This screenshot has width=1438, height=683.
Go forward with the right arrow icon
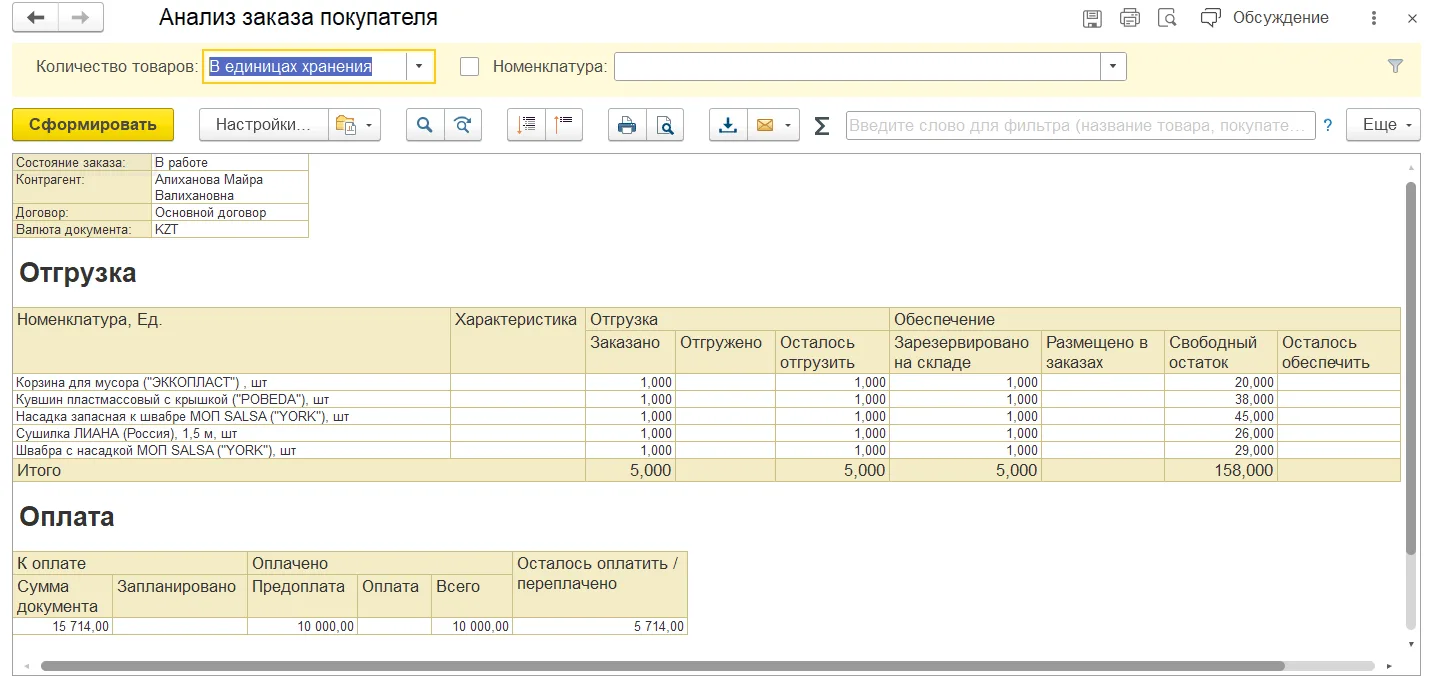82,18
